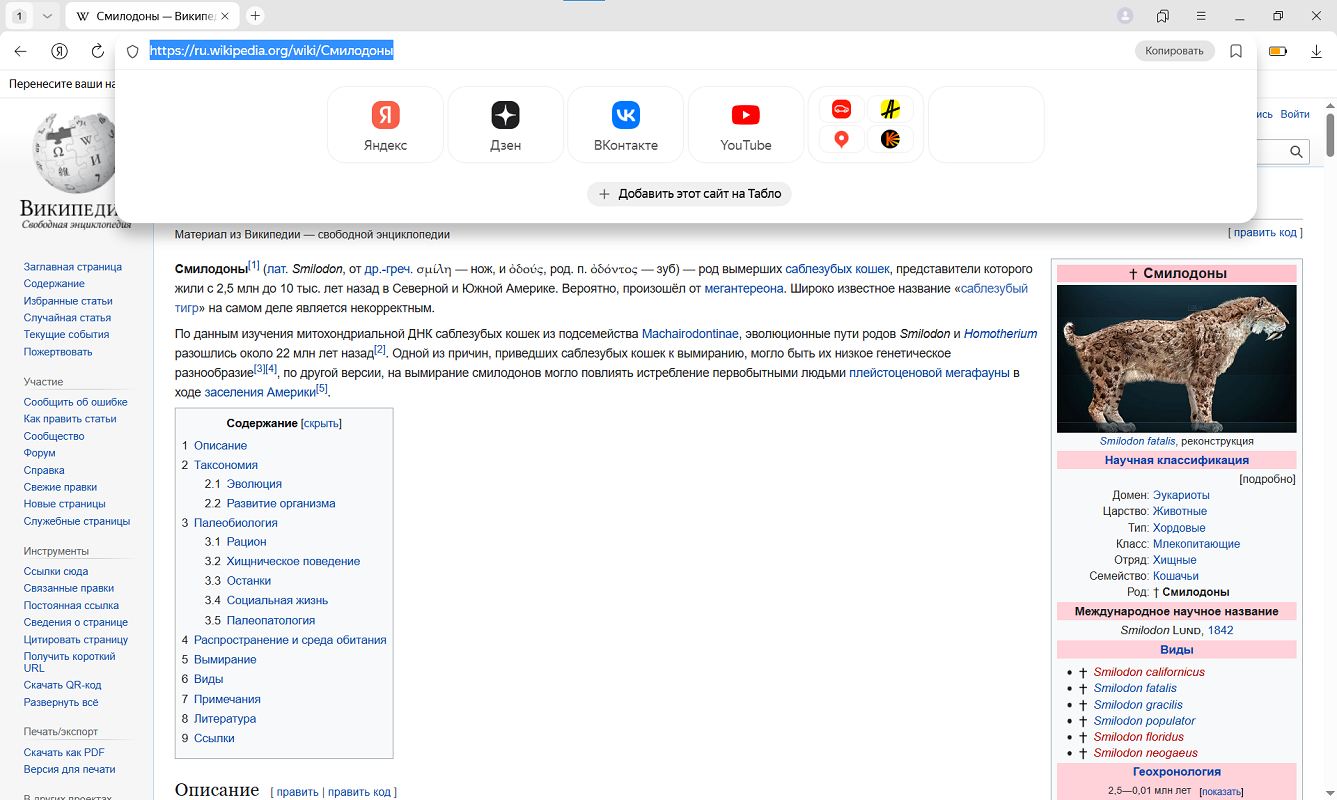Open a new tab with plus button
This screenshot has width=1337, height=800.
click(255, 16)
